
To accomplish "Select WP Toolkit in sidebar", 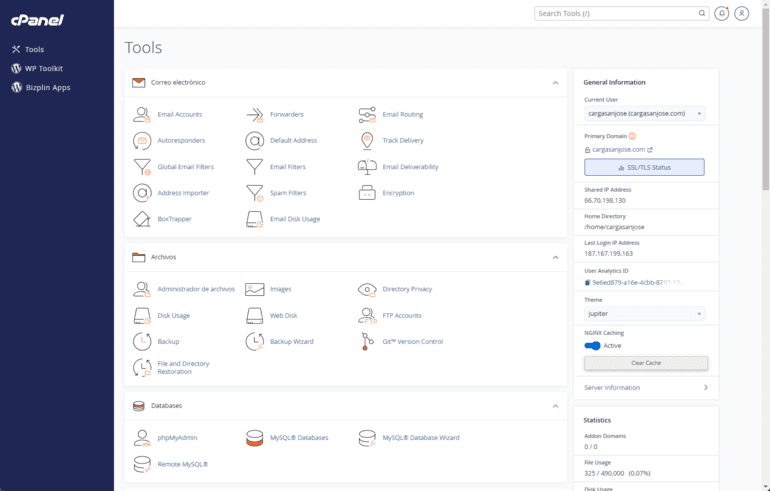I will coord(43,68).
